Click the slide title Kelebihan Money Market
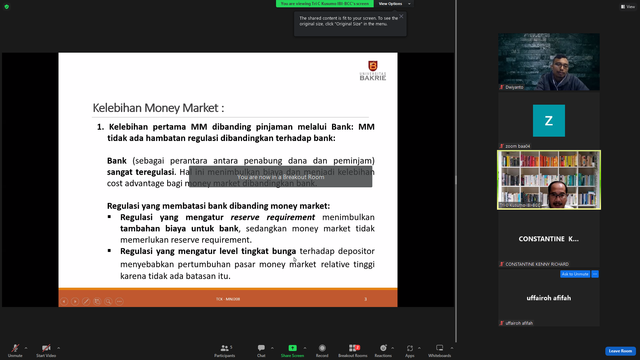 tap(158, 108)
